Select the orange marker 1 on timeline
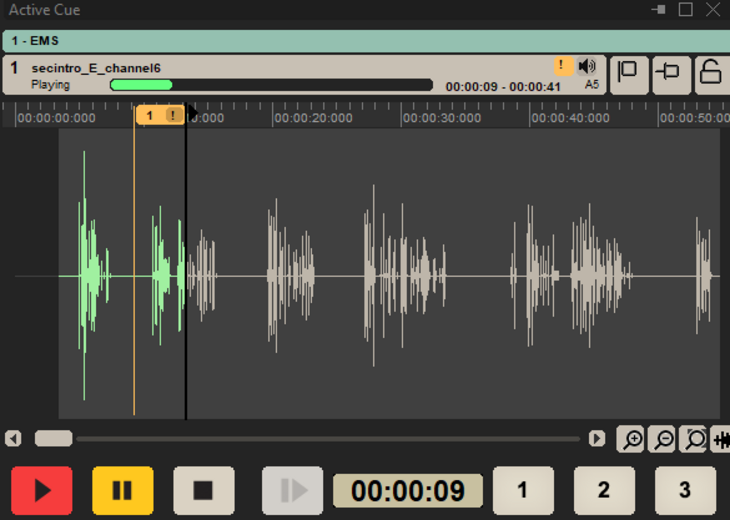The image size is (730, 520). click(150, 116)
